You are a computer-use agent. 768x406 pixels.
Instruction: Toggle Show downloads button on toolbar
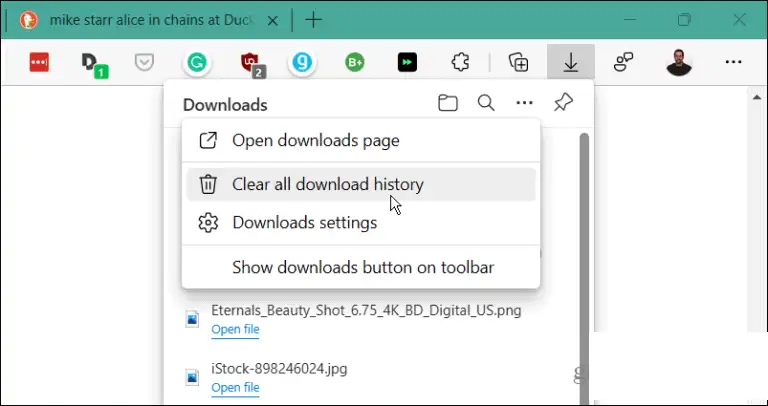click(x=361, y=267)
